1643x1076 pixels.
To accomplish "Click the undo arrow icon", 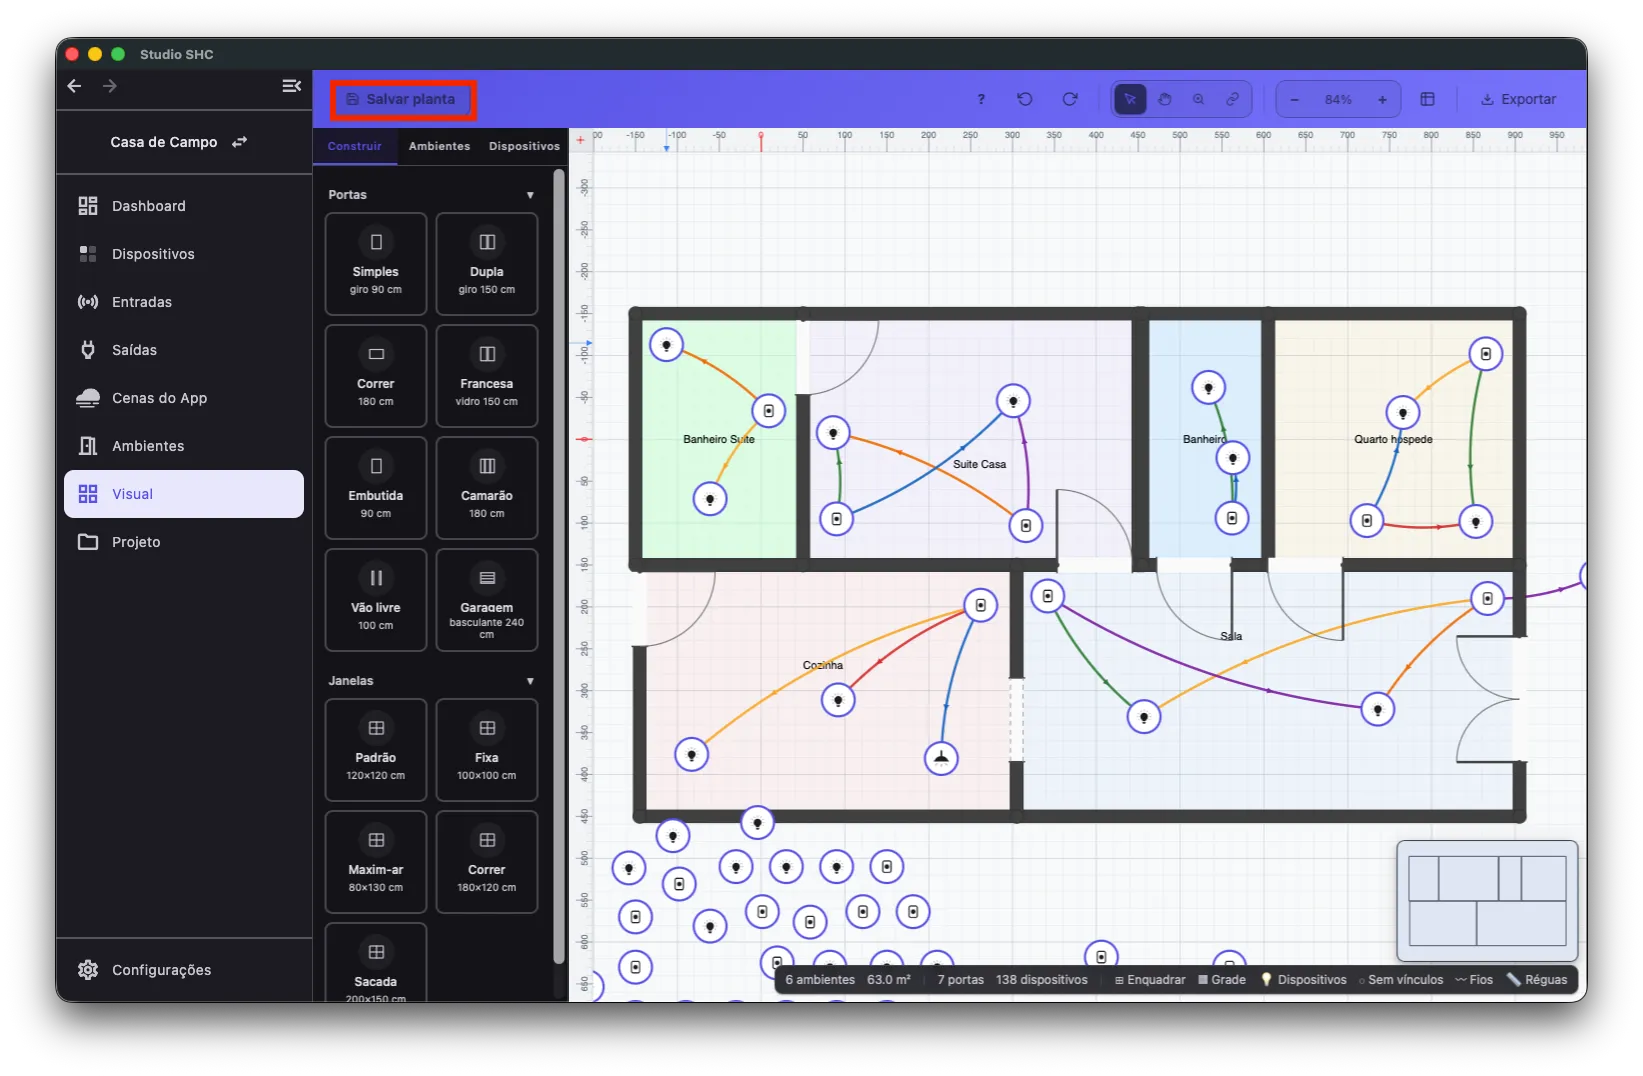I will (x=1025, y=99).
